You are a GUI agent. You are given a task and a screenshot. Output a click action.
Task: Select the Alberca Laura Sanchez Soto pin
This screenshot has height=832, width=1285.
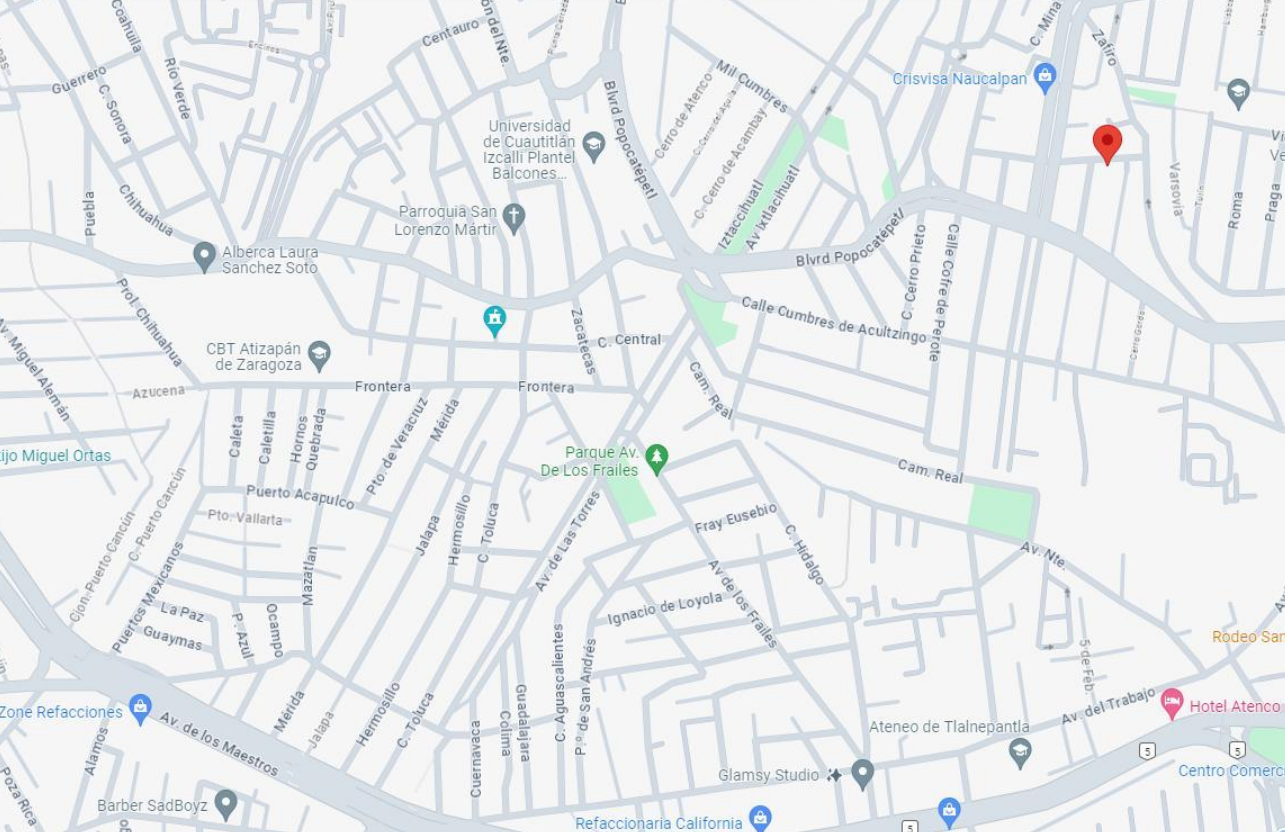pyautogui.click(x=204, y=256)
